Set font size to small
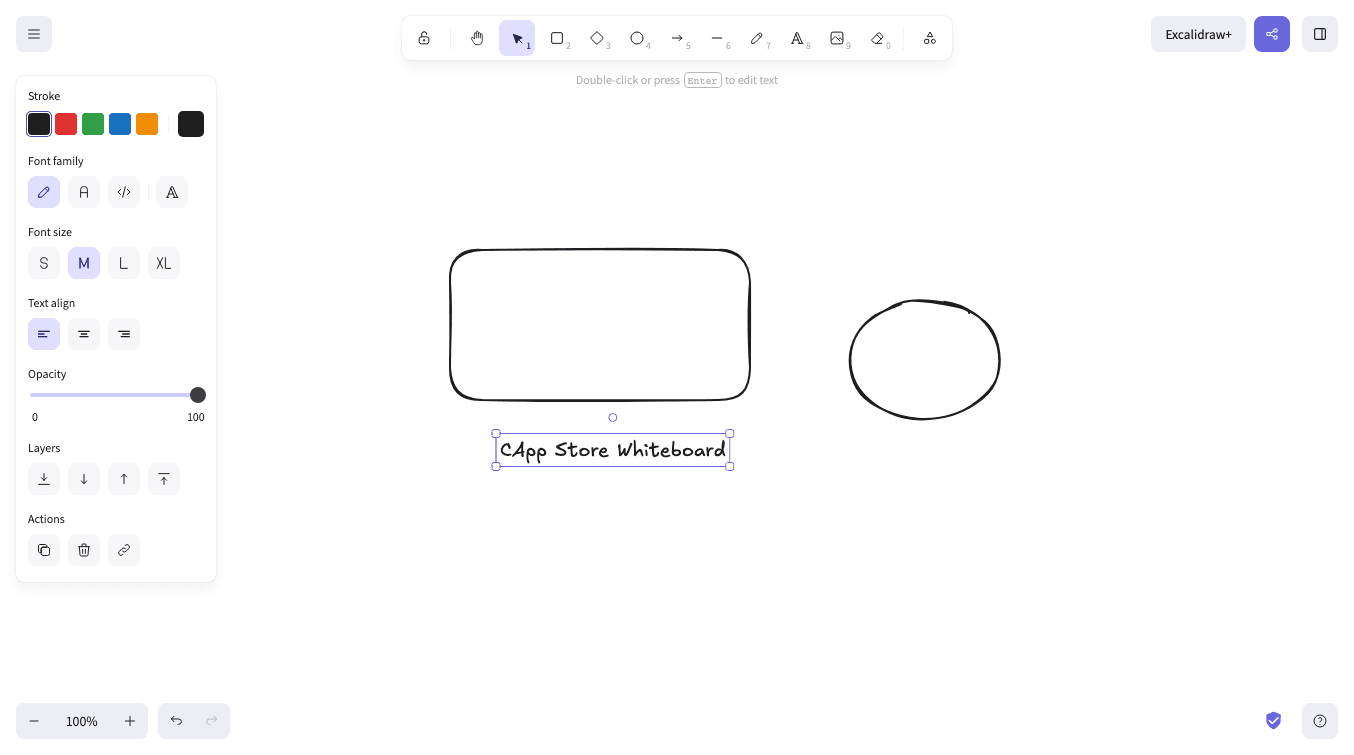The image size is (1354, 755). (44, 263)
